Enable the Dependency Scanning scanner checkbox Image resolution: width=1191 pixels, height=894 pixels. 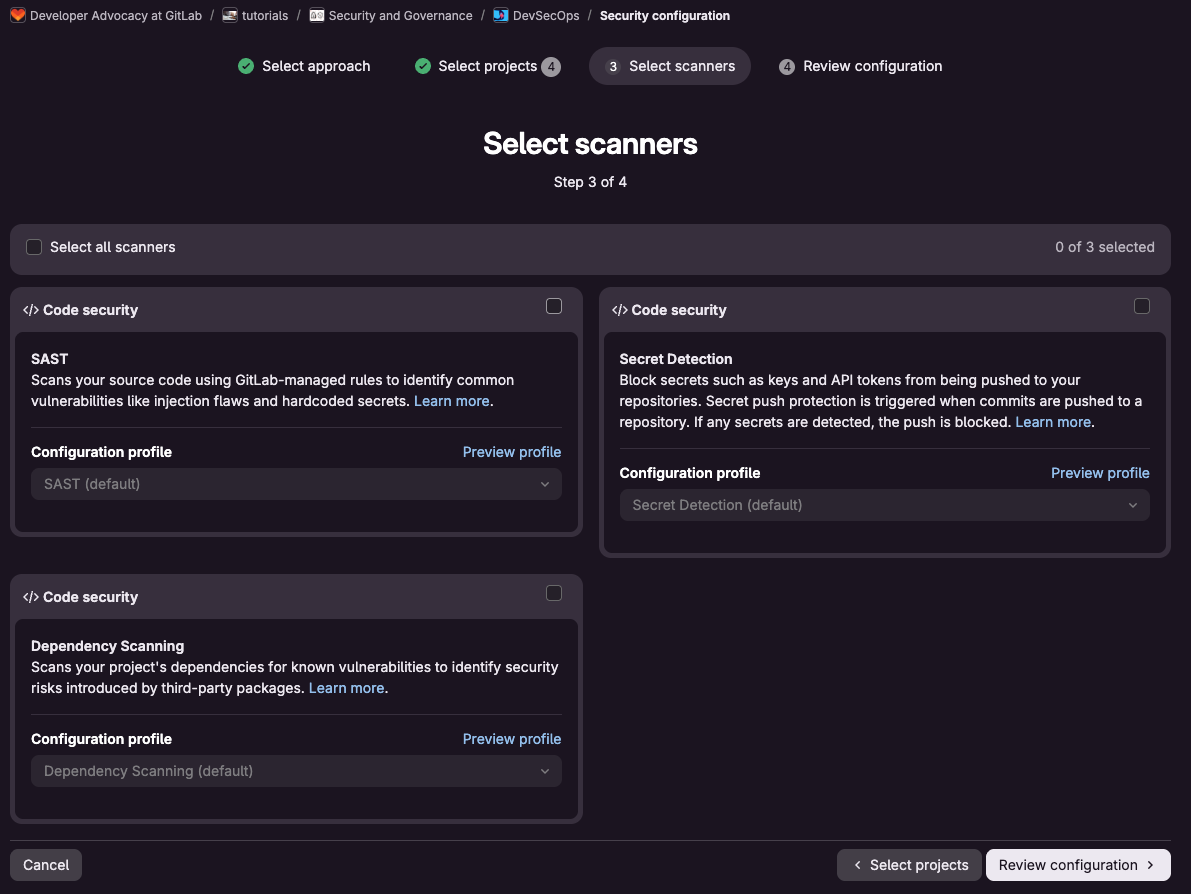(x=554, y=593)
